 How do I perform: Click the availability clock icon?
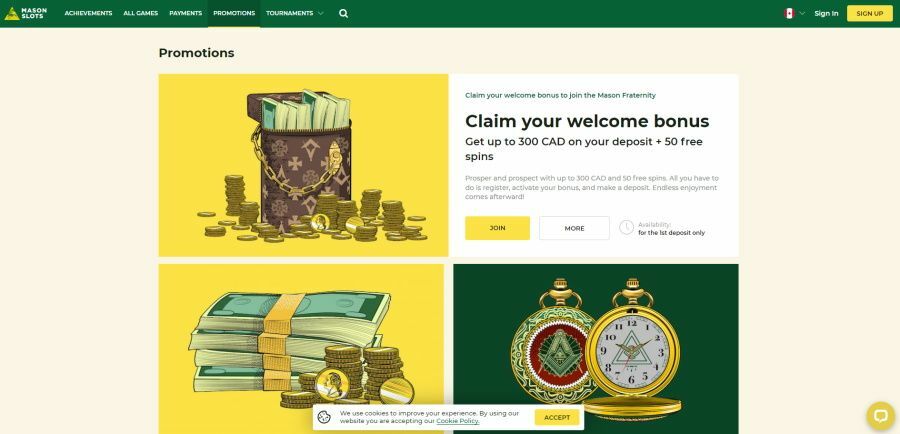[626, 228]
